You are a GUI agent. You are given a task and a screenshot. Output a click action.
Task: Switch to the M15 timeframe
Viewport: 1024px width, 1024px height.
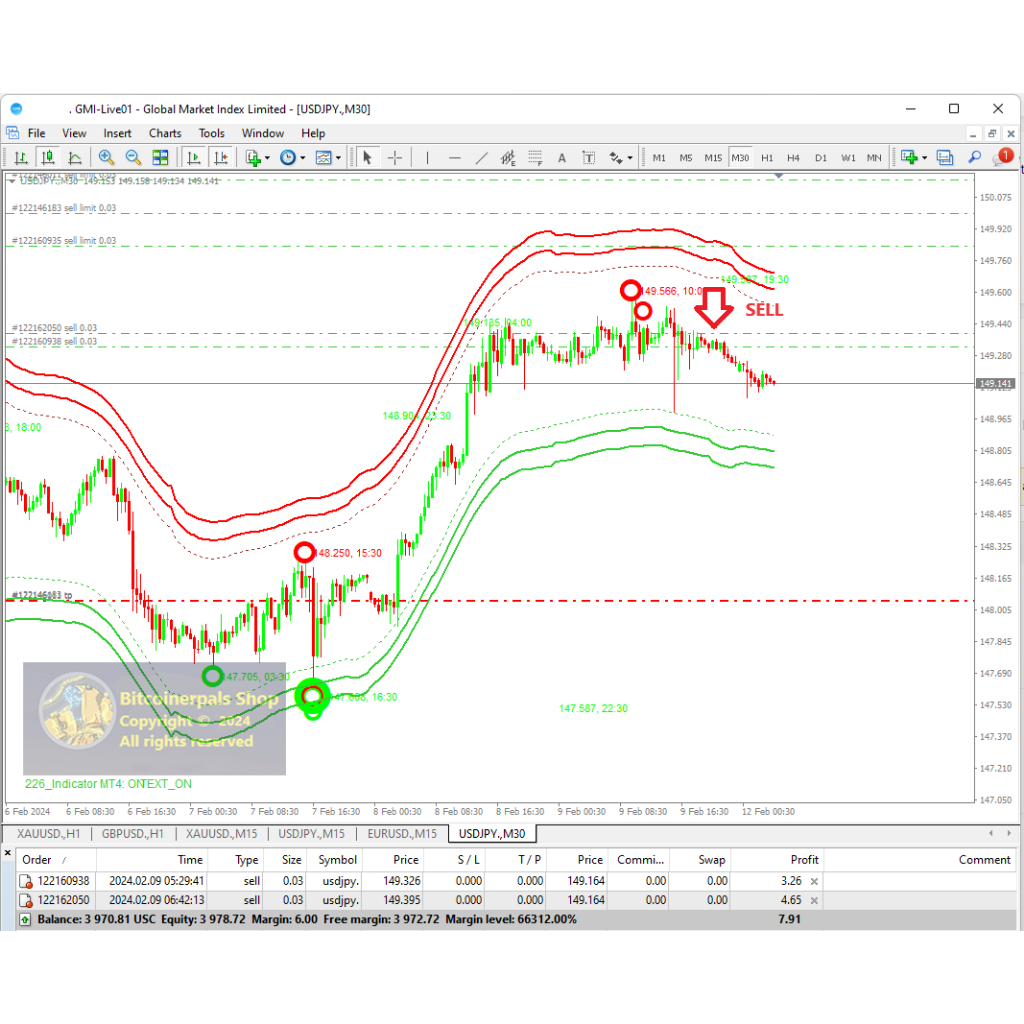pyautogui.click(x=713, y=157)
